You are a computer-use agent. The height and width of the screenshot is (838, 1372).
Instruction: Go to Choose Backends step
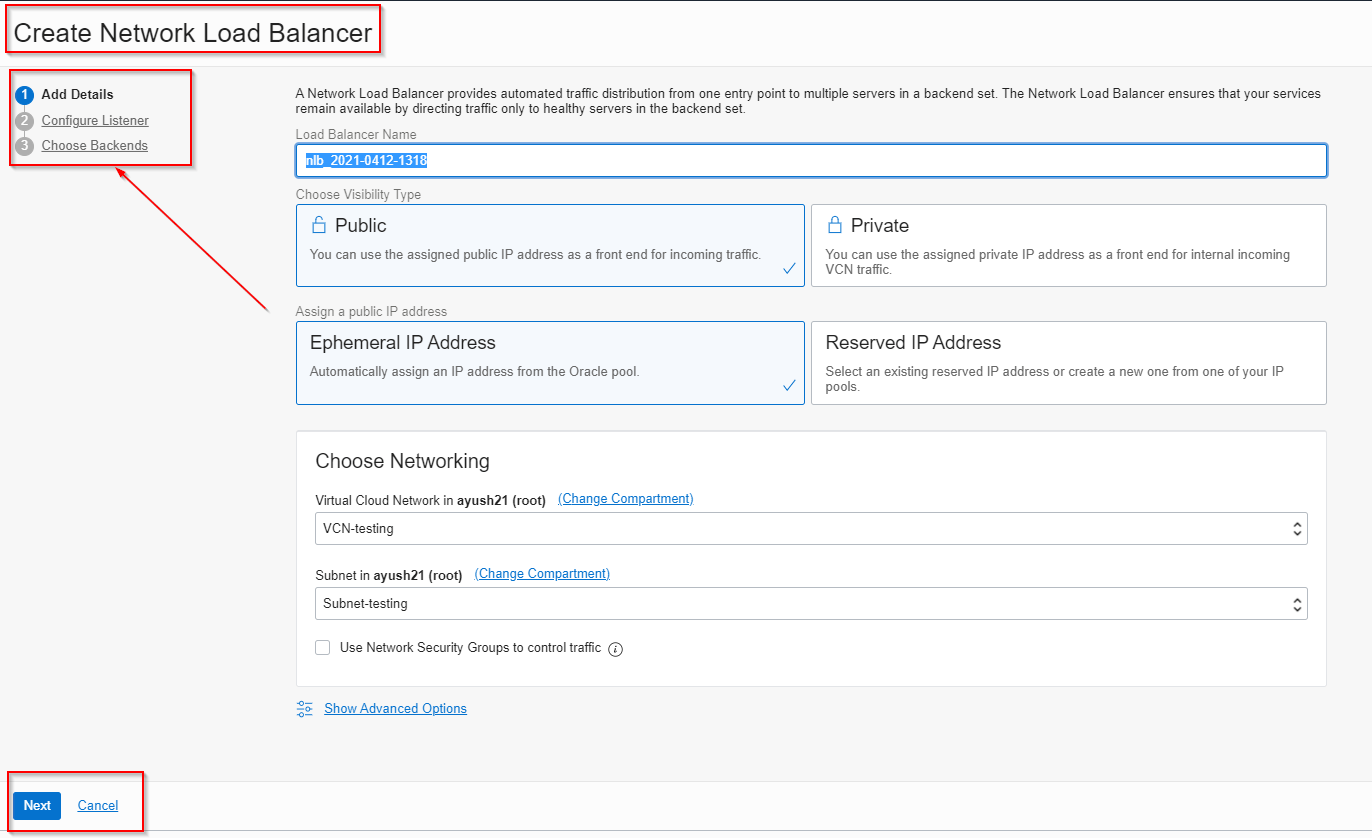tap(95, 146)
